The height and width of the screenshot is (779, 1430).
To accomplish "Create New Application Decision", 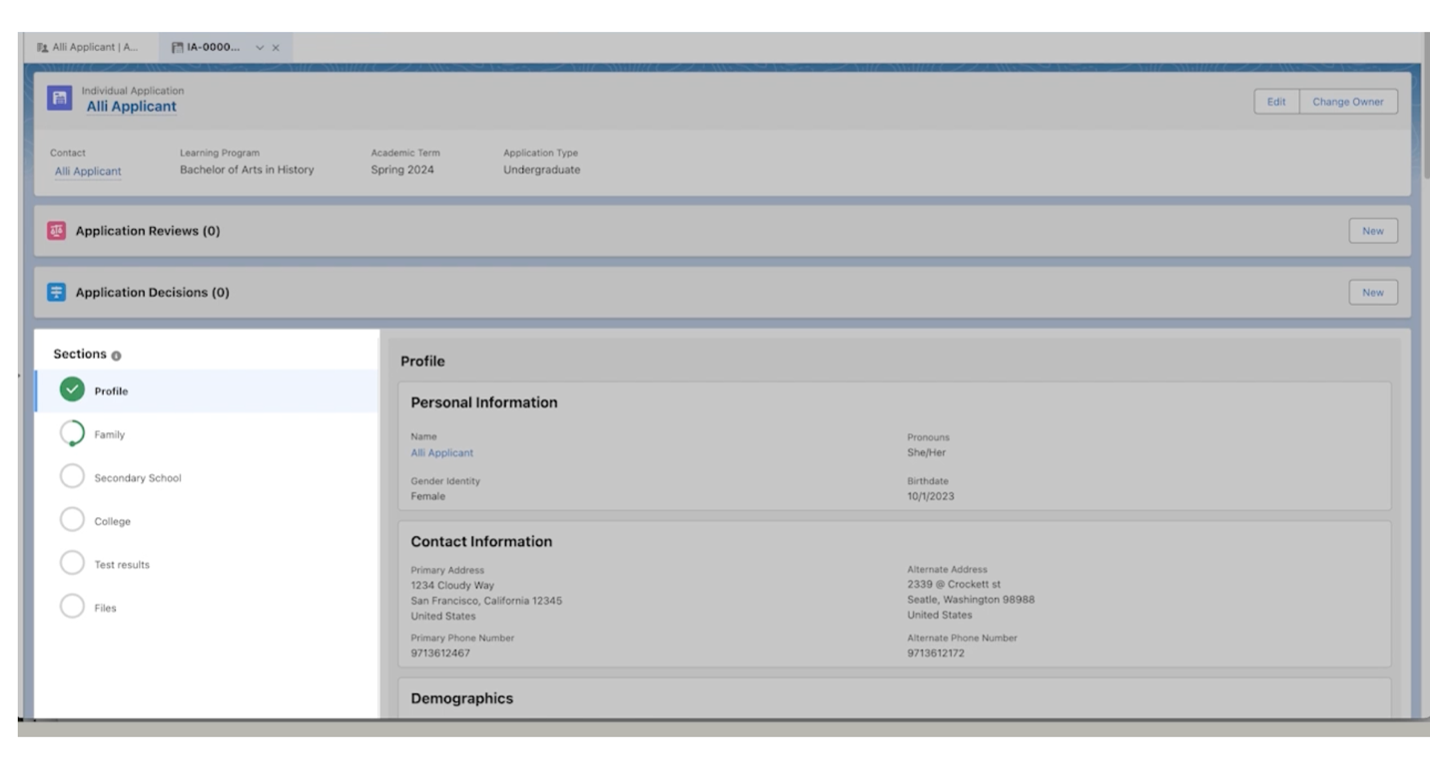I will tap(1372, 293).
